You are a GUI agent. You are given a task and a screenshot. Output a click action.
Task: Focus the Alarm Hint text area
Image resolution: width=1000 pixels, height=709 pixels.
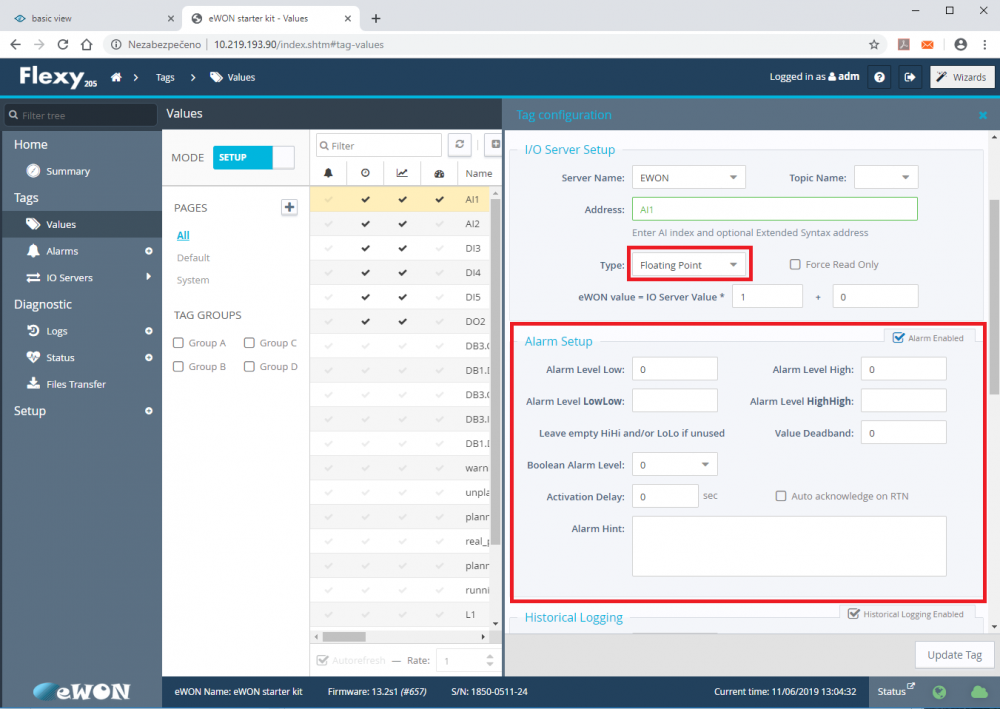789,546
